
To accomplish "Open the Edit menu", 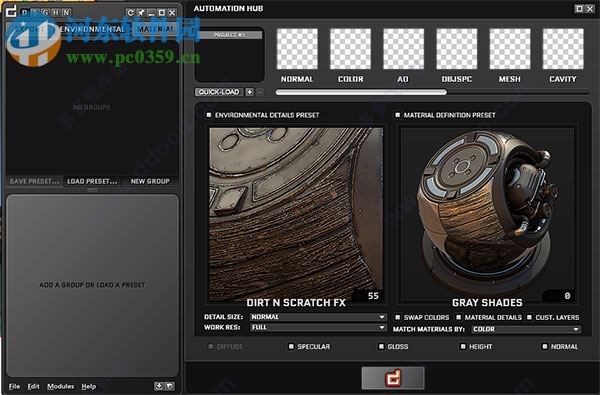I will (33, 387).
